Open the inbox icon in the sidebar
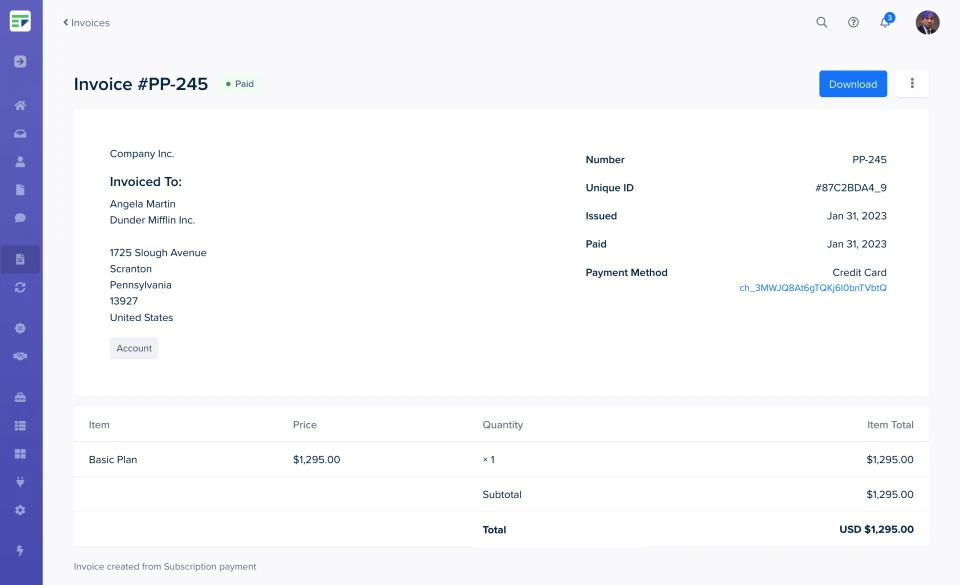Screen dimensions: 960x585 click(x=20, y=133)
